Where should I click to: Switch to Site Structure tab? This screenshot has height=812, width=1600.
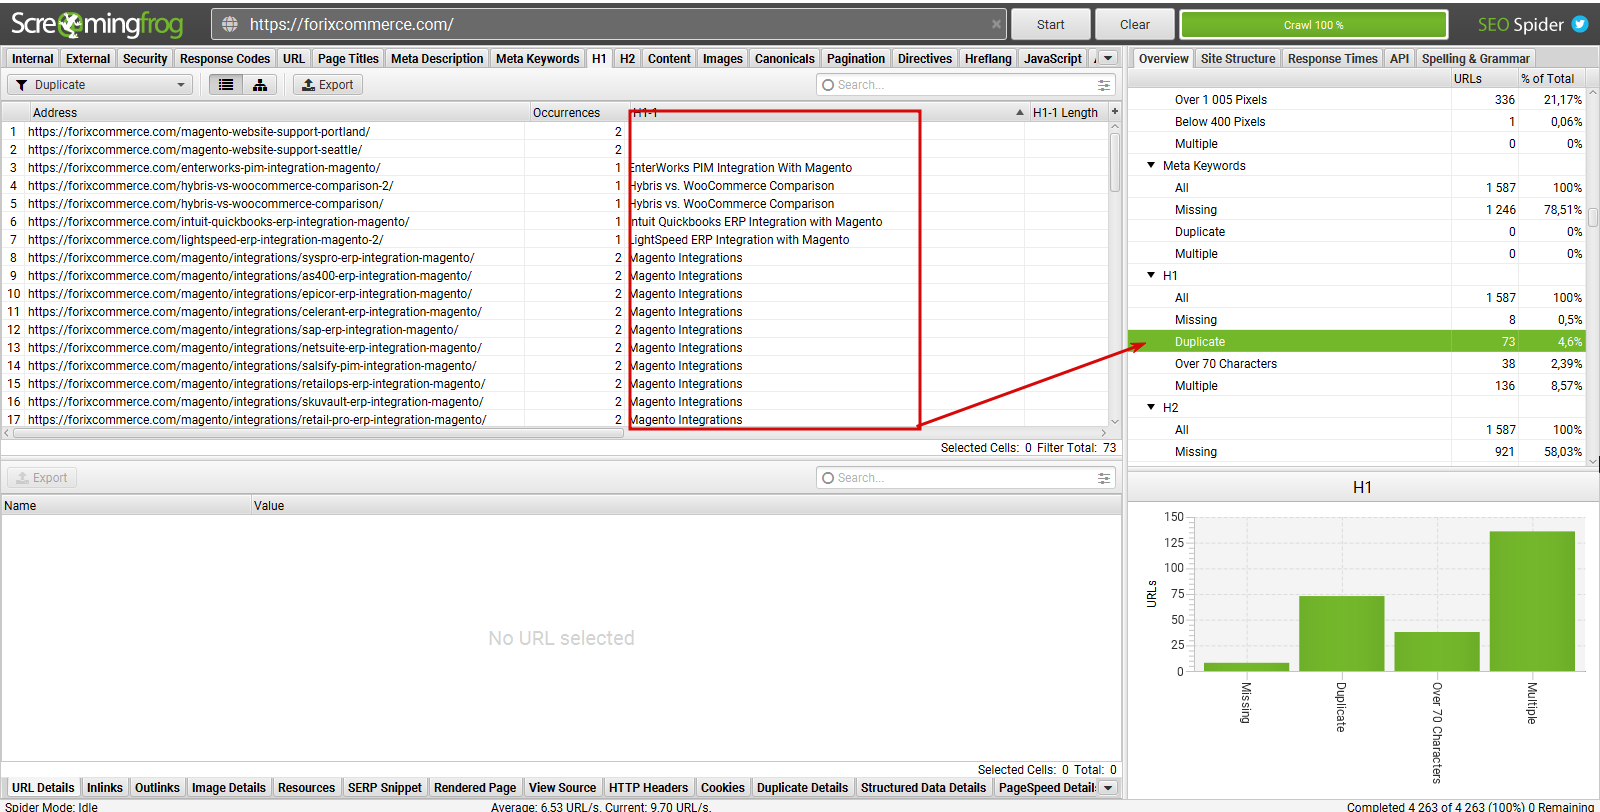click(1238, 58)
